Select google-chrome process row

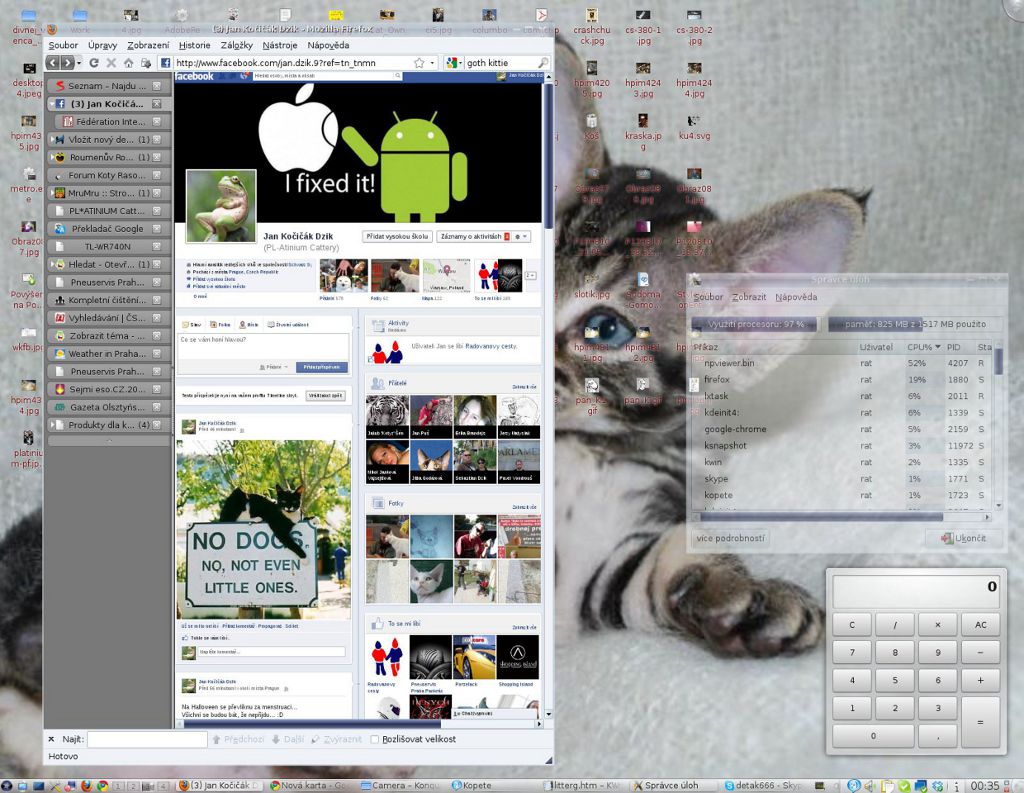[842, 429]
